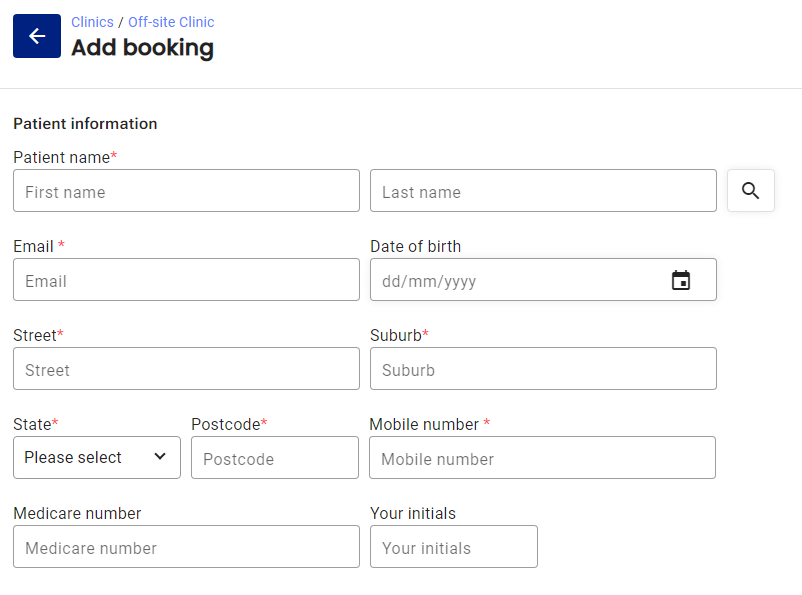Click the back arrow button

pos(37,36)
